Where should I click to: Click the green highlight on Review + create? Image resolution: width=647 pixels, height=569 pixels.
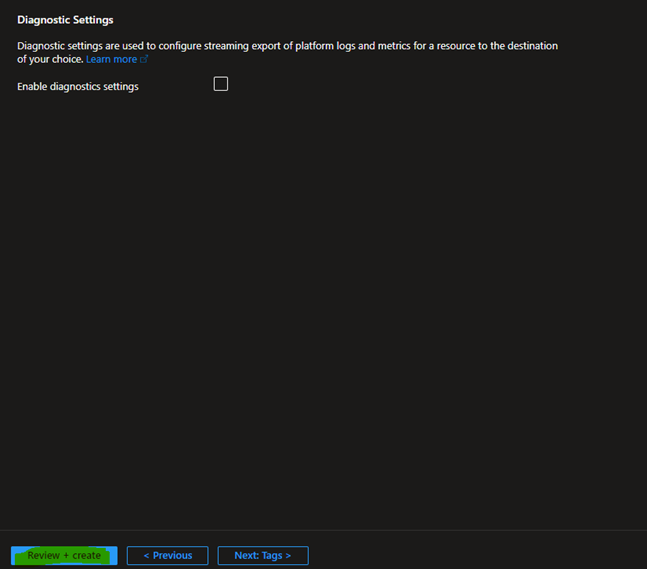(64, 555)
